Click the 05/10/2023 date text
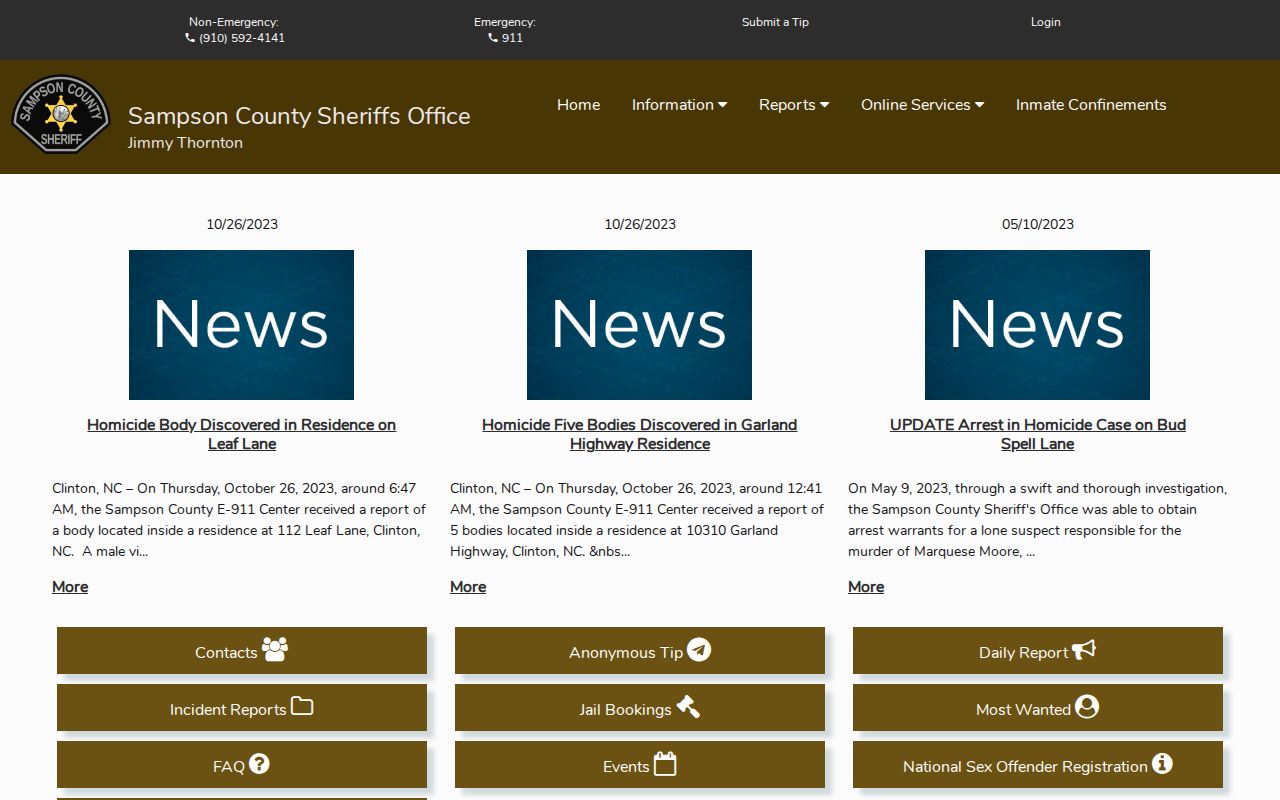The image size is (1280, 800). 1038,224
